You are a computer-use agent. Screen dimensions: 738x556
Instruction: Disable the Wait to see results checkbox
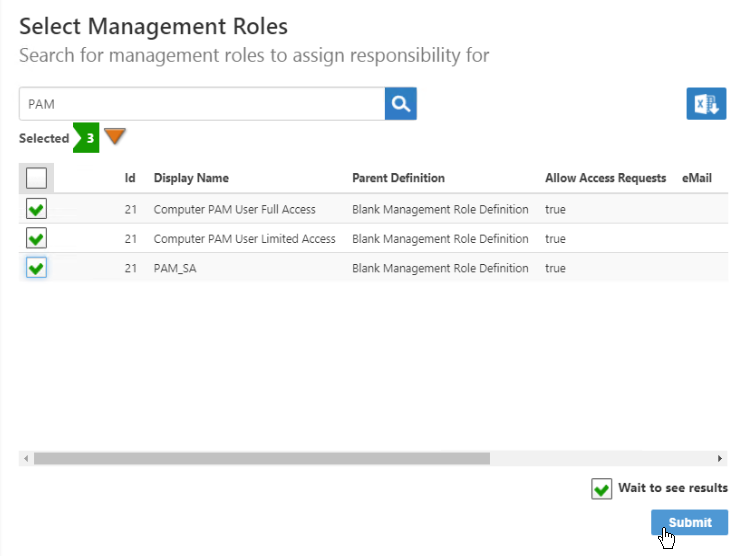601,489
